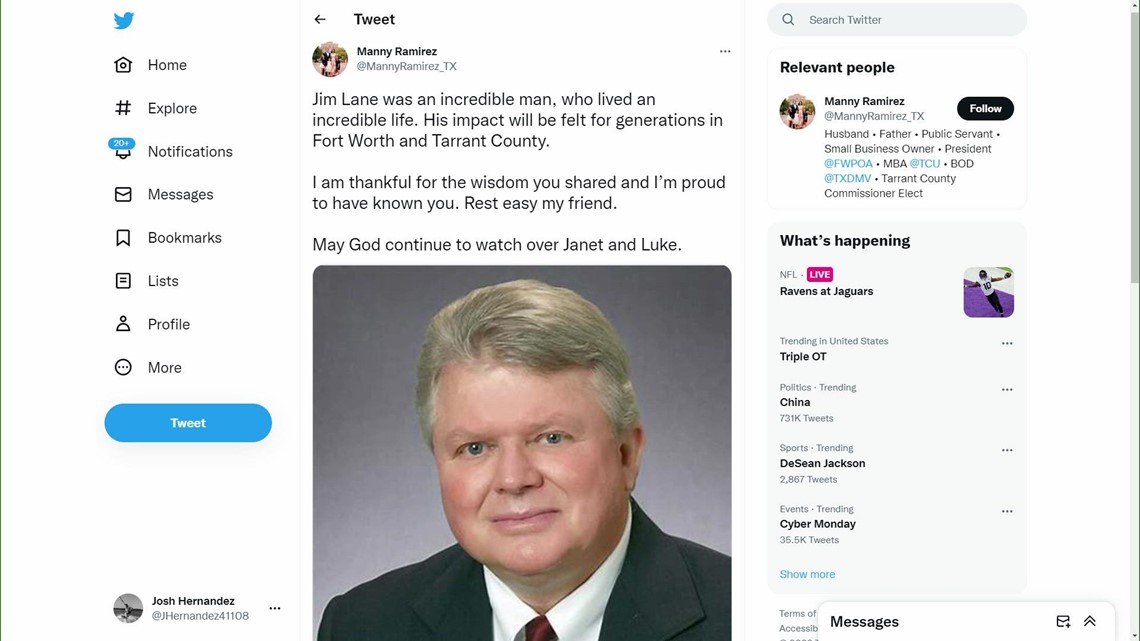
Task: Open the Home menu item
Action: 166,65
